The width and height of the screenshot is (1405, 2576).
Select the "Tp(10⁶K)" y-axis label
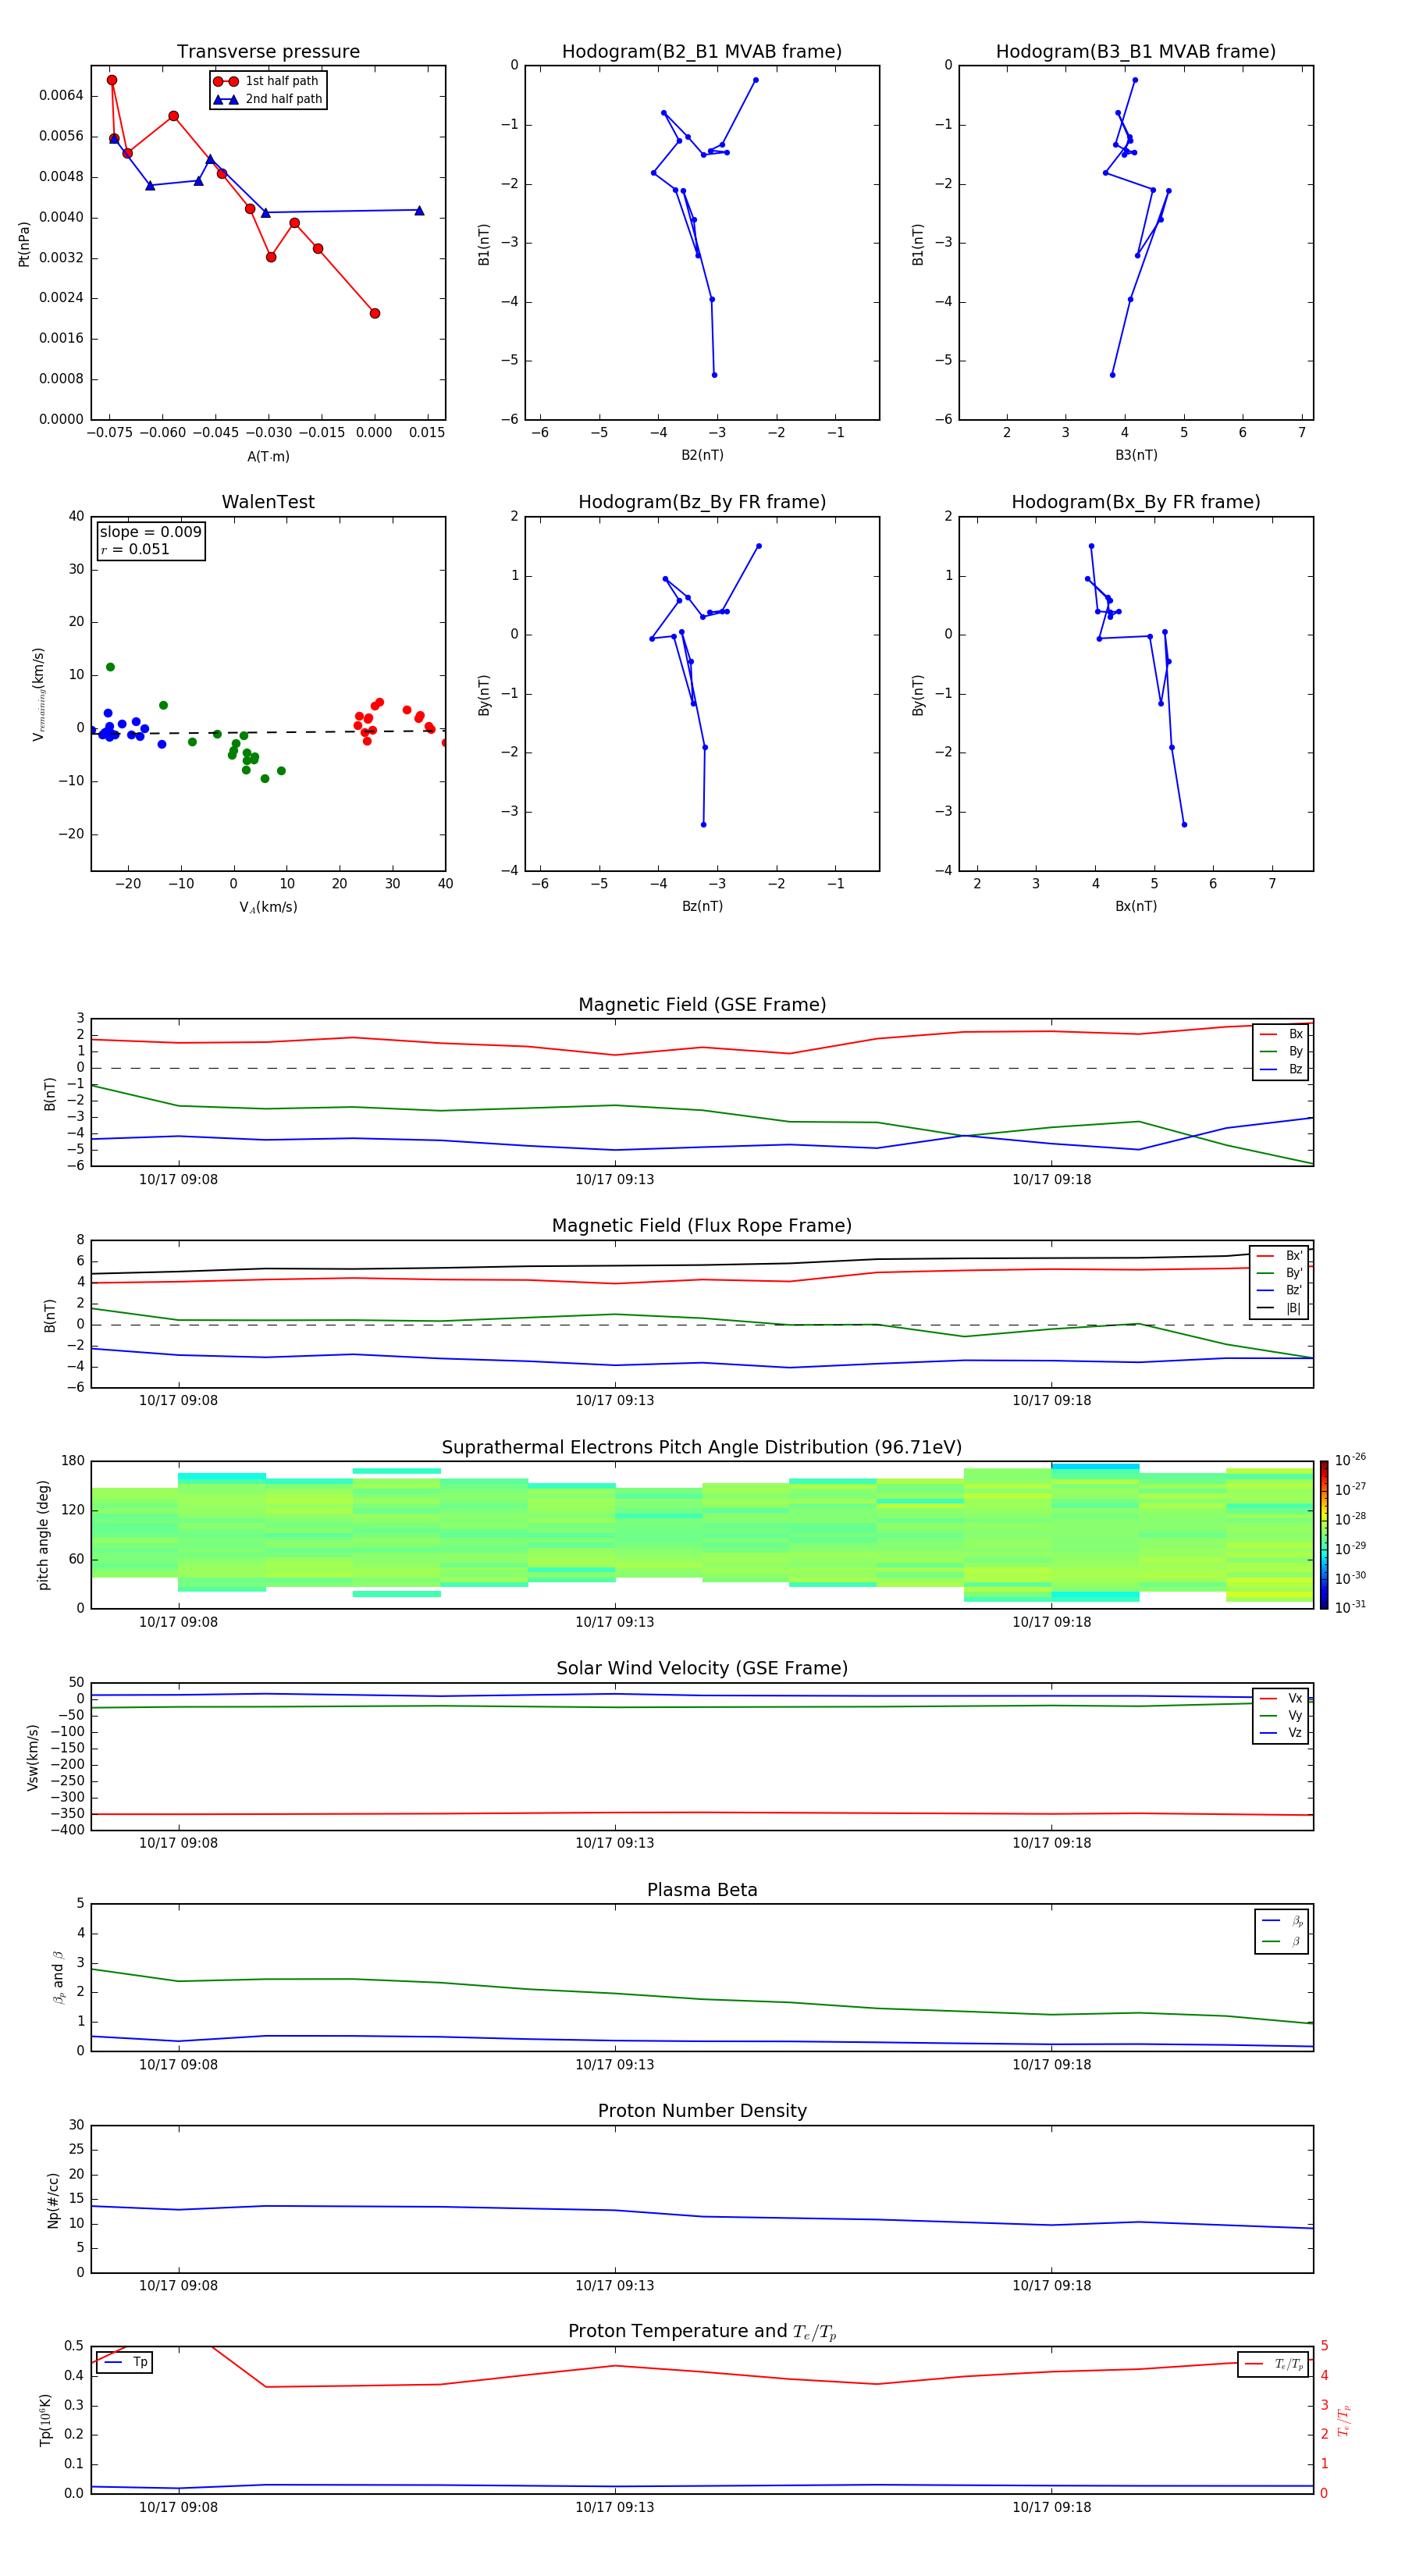pyautogui.click(x=45, y=2420)
